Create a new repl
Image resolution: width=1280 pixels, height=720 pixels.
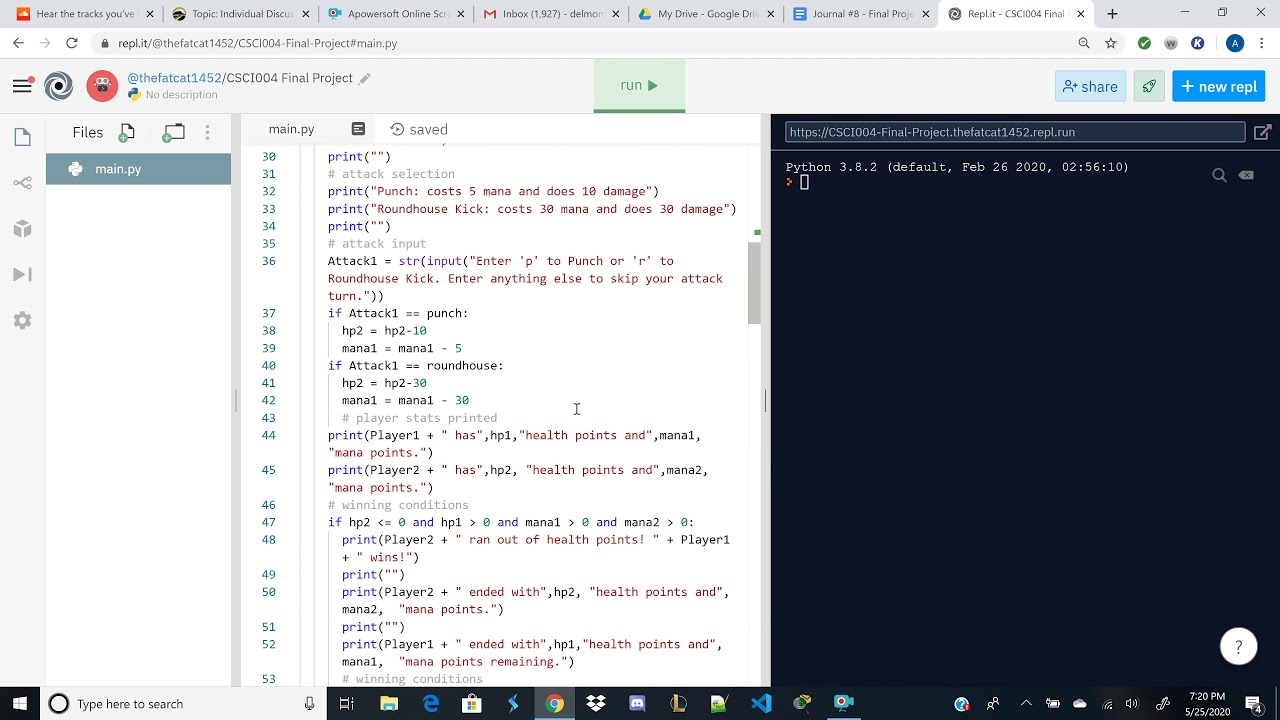(x=1219, y=86)
